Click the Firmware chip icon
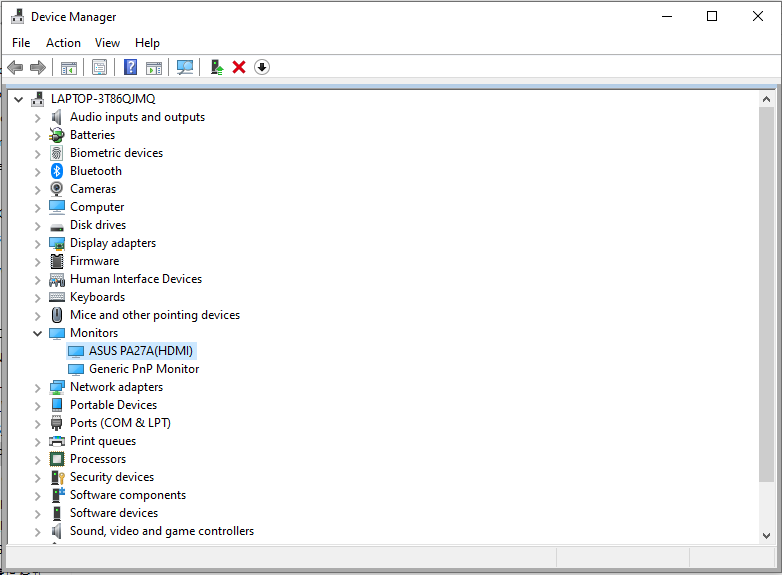The image size is (782, 575). [57, 261]
